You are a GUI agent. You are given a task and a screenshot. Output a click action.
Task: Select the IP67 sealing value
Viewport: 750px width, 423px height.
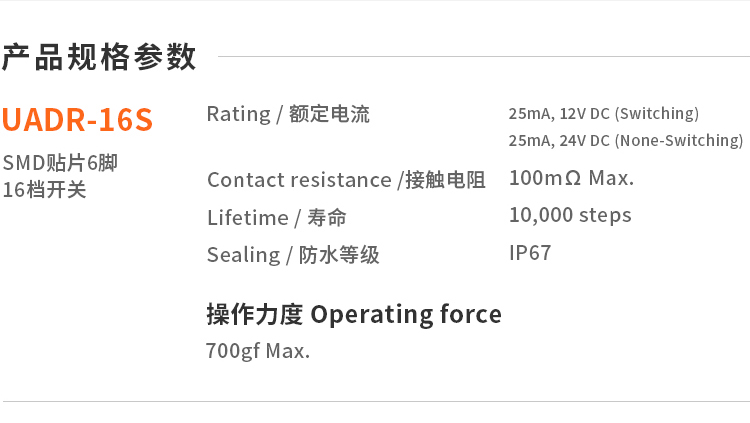tap(530, 253)
